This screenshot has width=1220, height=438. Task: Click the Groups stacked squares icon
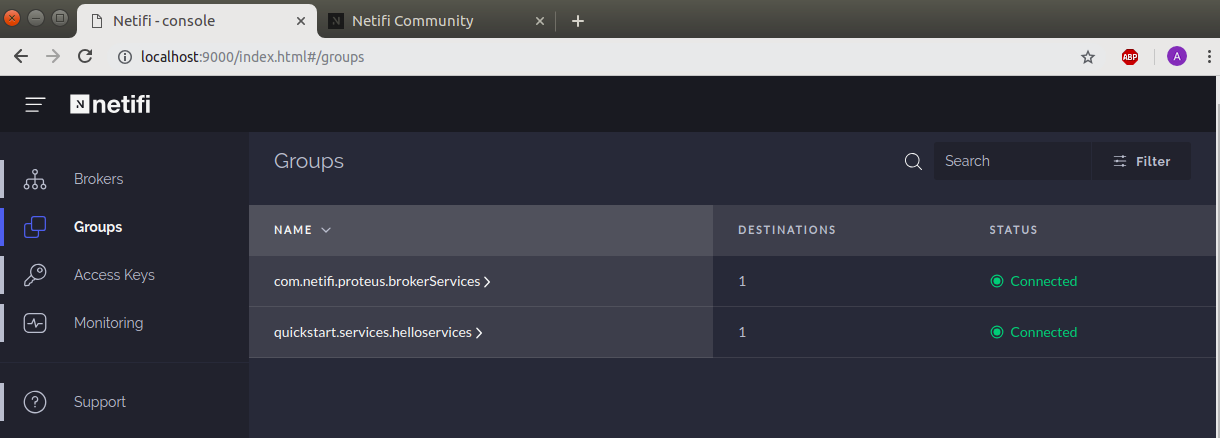[35, 228]
